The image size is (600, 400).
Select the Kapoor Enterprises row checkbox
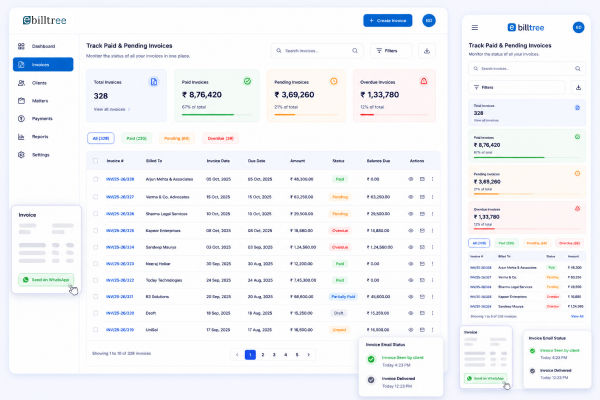tap(95, 230)
